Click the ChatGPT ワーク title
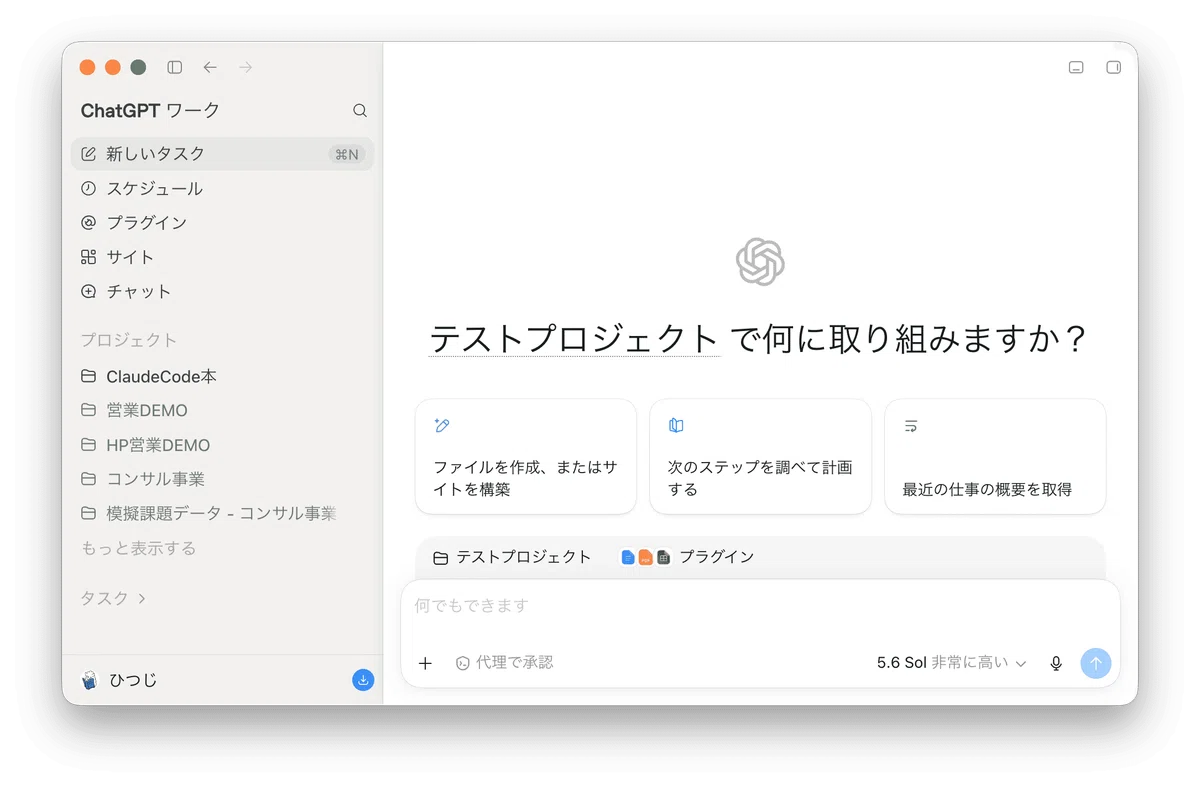1200x787 pixels. pos(150,111)
